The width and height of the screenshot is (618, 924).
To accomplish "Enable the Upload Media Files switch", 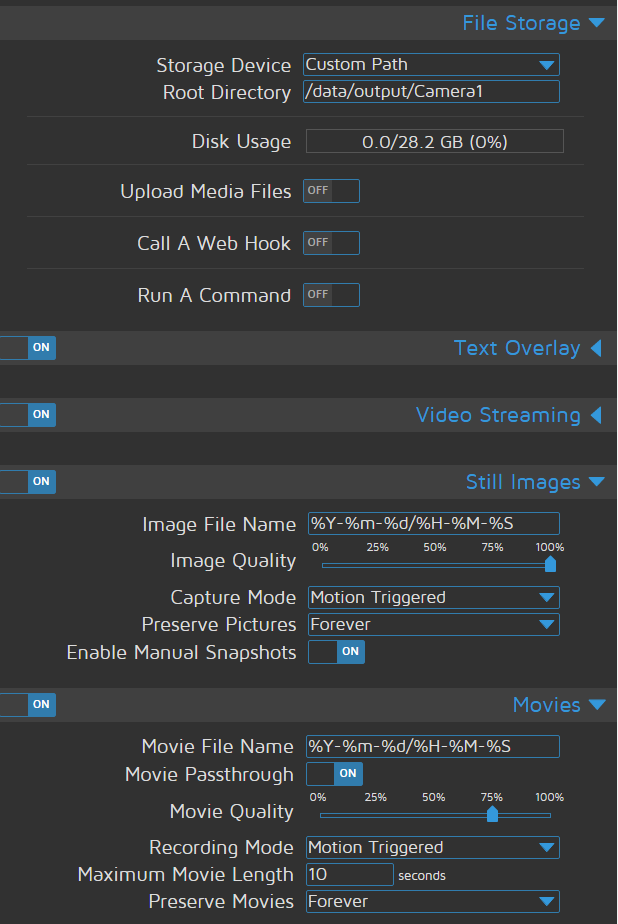I will click(x=331, y=191).
